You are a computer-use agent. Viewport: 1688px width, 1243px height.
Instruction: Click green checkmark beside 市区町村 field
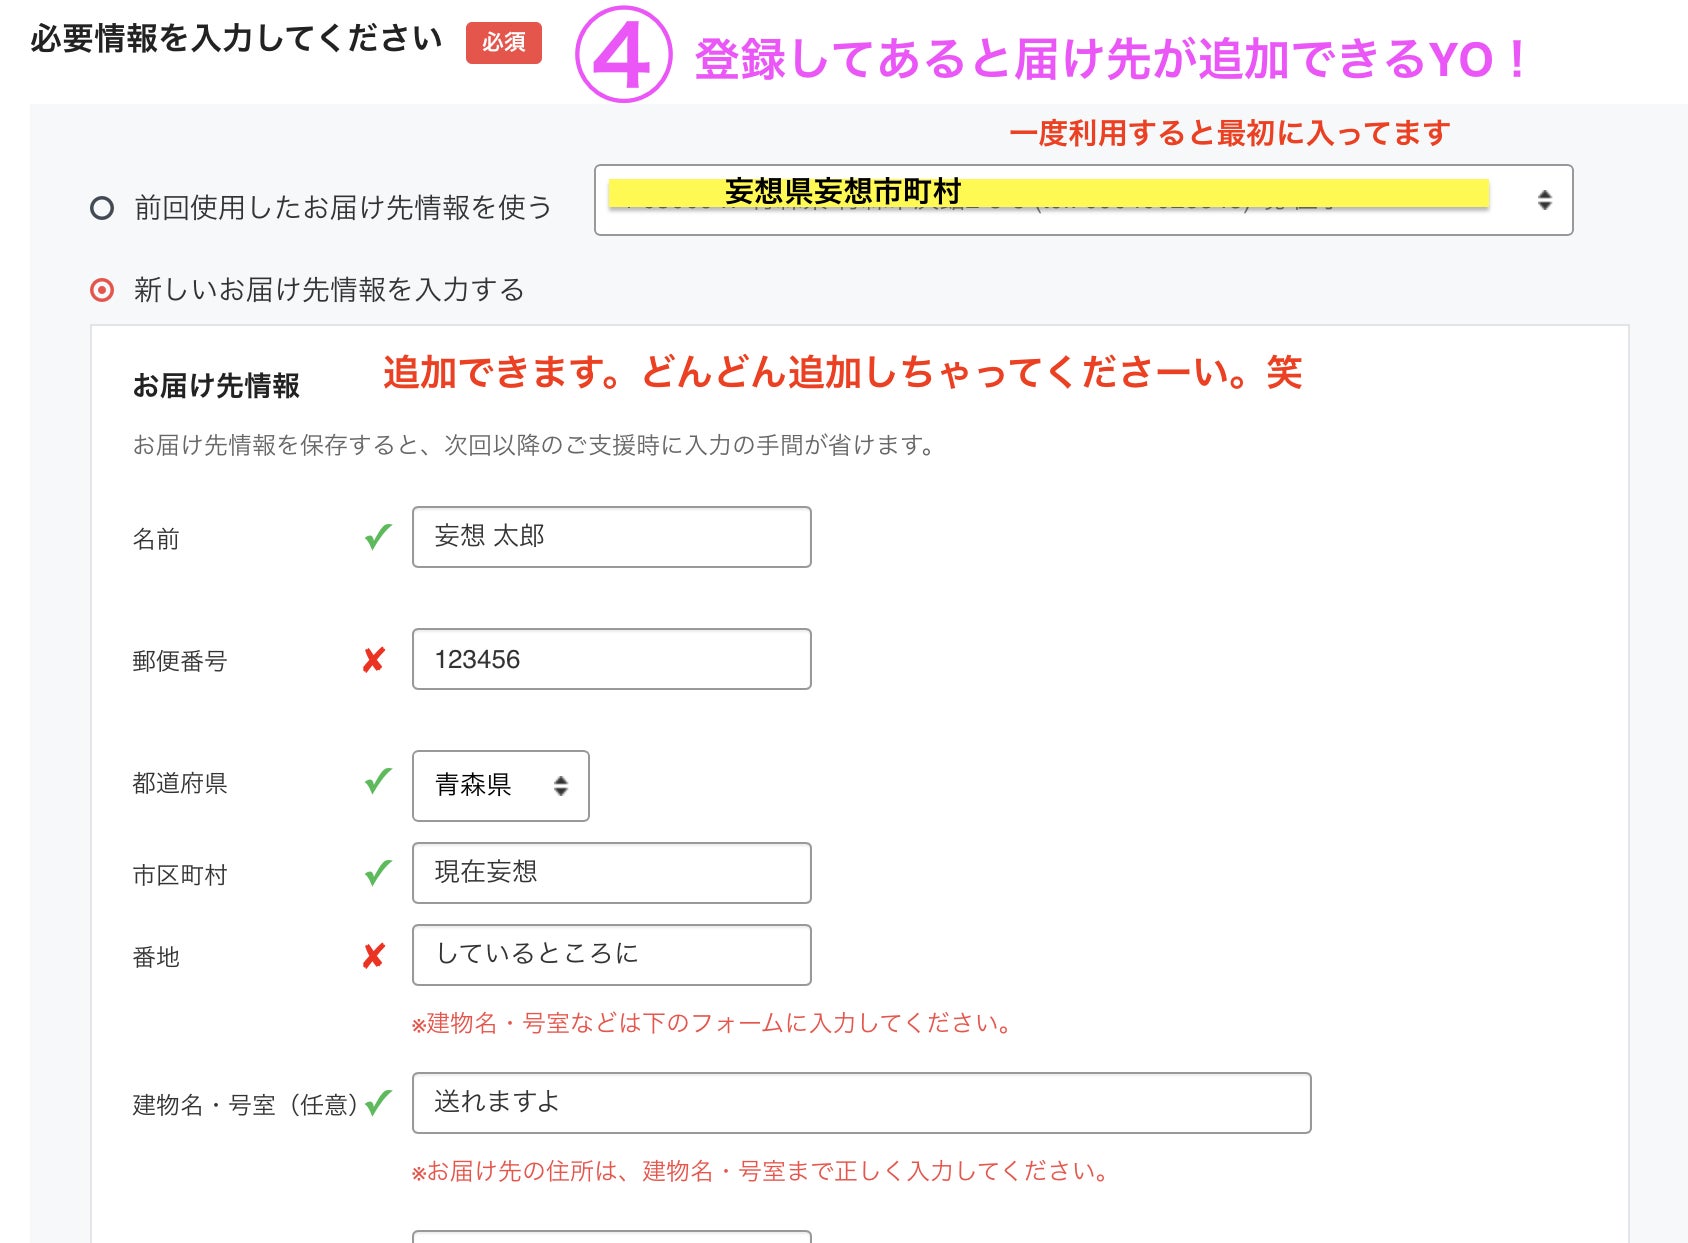point(378,873)
